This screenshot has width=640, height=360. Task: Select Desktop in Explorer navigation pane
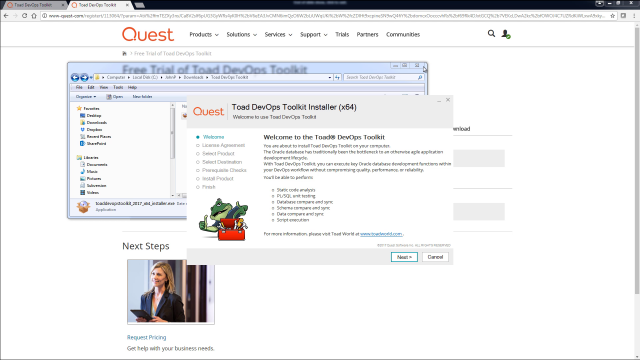coord(91,116)
